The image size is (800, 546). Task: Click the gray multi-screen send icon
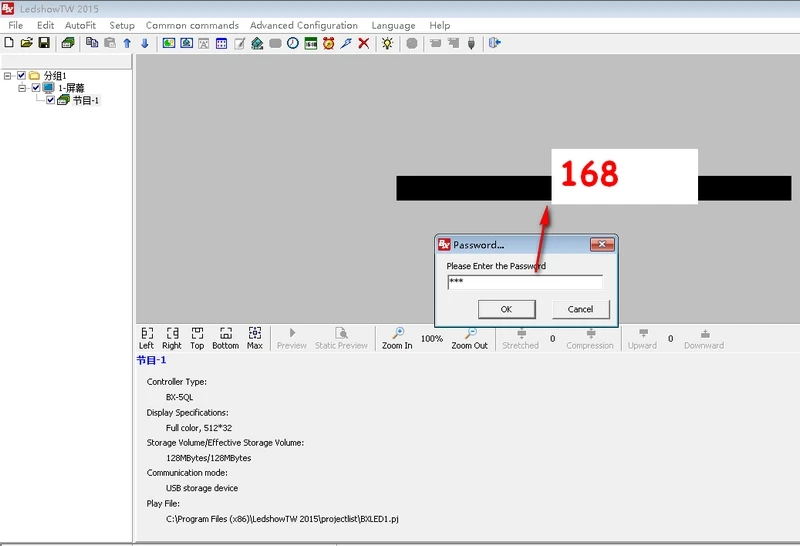[454, 43]
